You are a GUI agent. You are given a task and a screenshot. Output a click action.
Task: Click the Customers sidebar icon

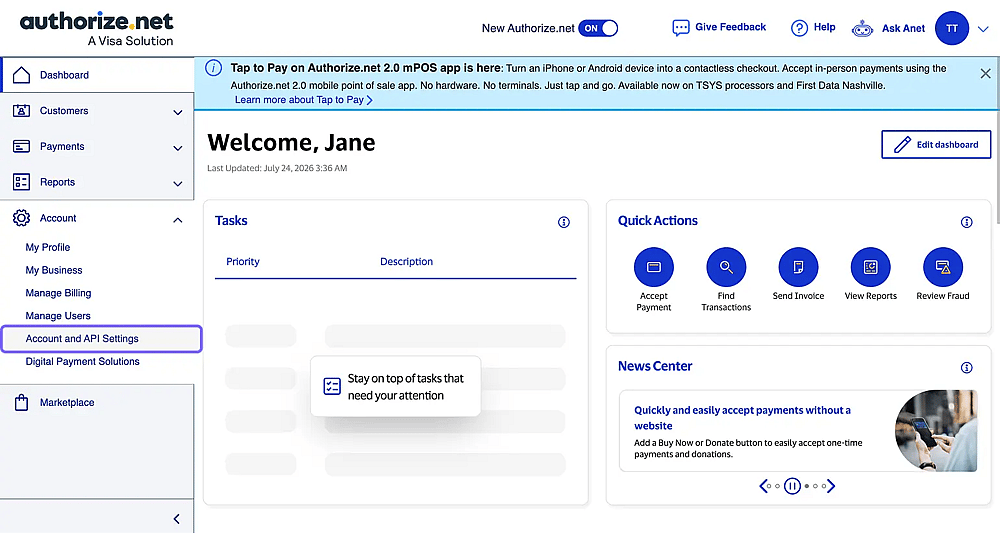point(21,111)
